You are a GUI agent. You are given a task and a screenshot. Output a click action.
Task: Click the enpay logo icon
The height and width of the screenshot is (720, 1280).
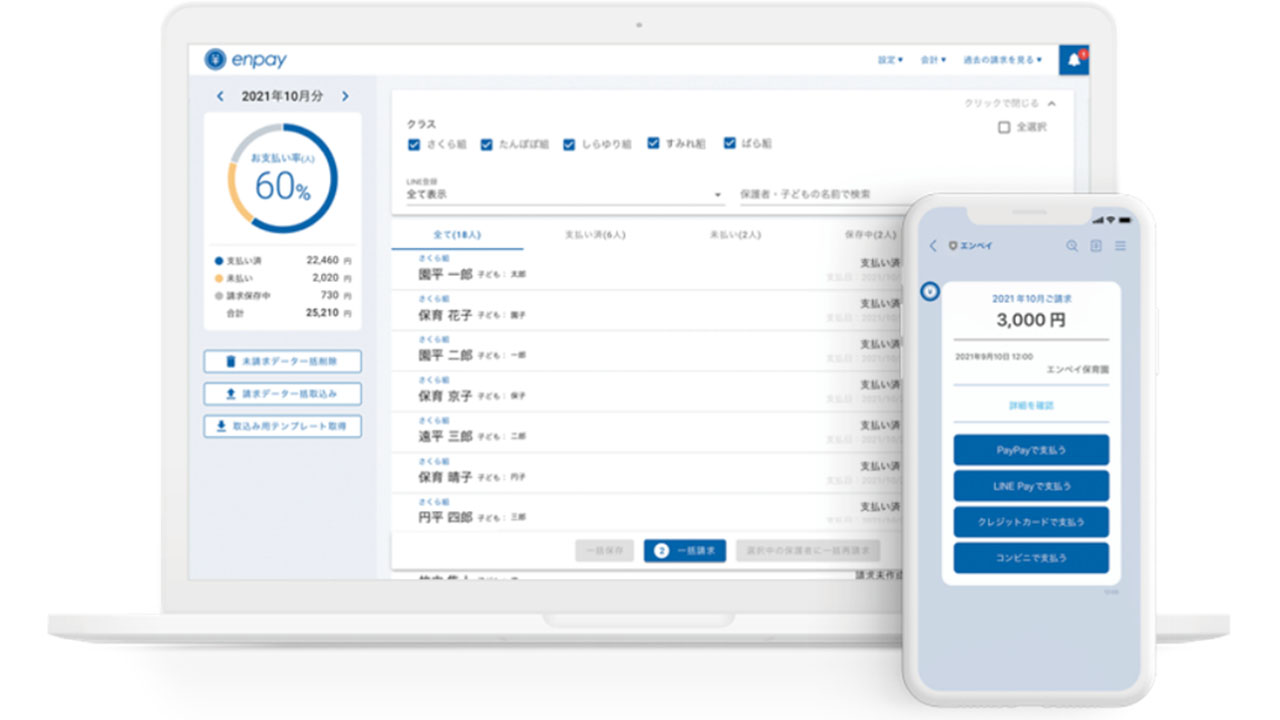tap(215, 60)
